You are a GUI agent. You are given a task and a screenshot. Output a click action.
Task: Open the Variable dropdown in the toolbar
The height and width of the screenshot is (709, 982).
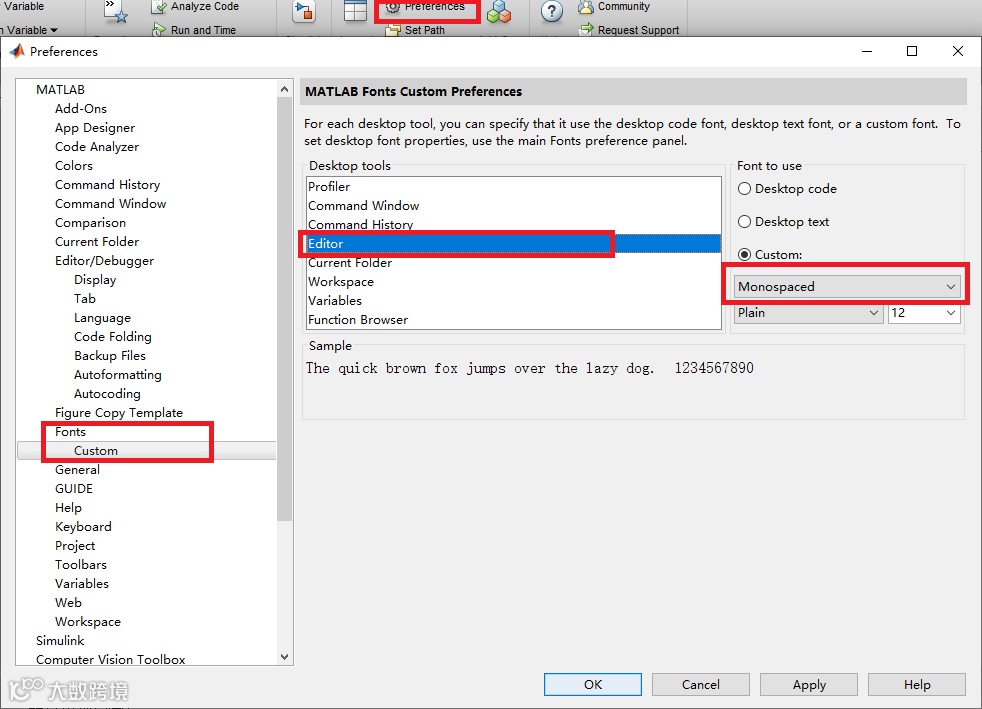pyautogui.click(x=29, y=29)
